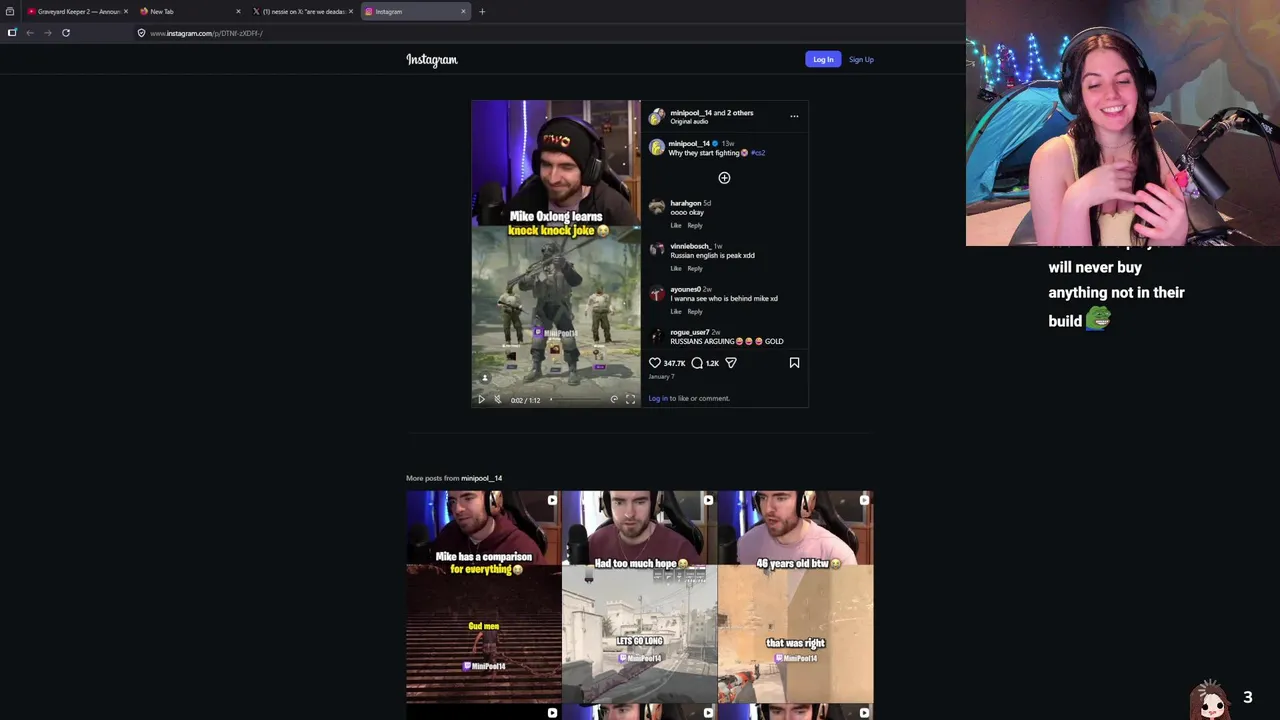Open 'Mike has a comparison for everything' reel
Image resolution: width=1280 pixels, height=720 pixels.
(x=484, y=597)
